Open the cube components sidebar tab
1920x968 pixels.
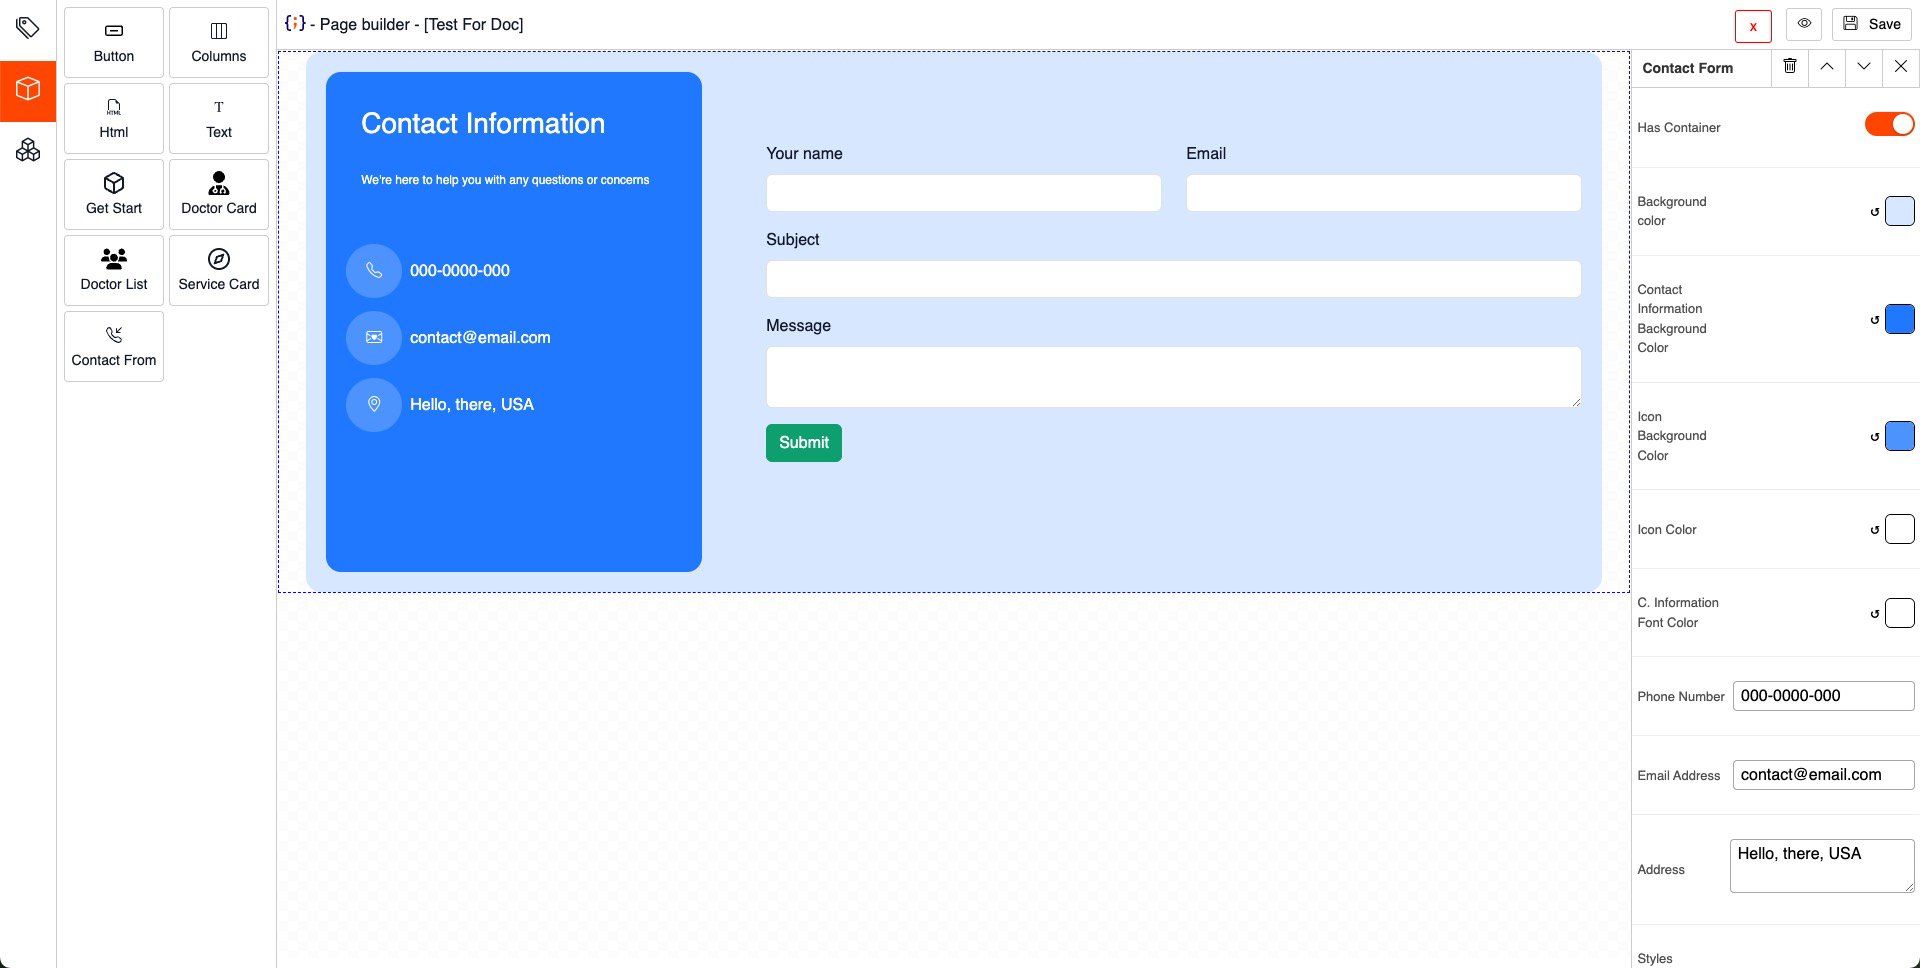(x=28, y=91)
